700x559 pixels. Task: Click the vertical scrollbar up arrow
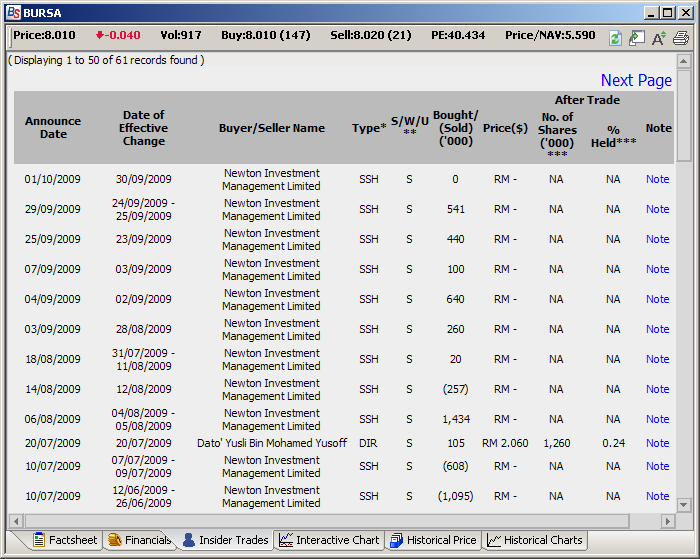(x=683, y=61)
